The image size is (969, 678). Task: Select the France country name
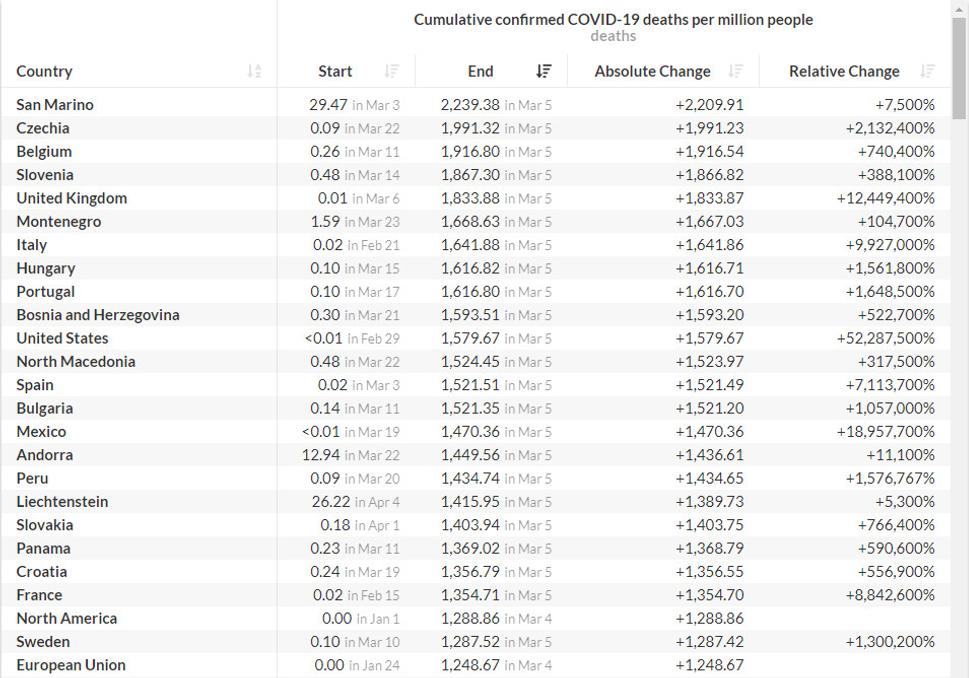point(39,595)
